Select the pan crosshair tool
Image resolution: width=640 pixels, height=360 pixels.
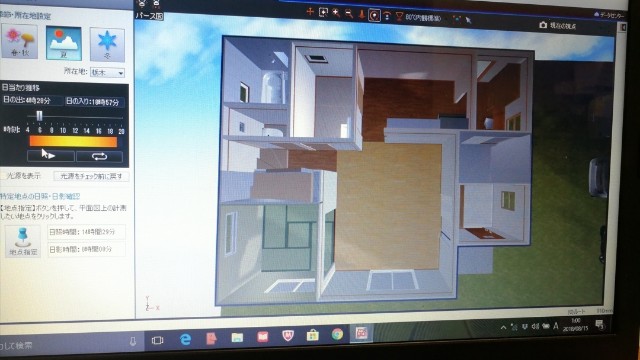(x=310, y=12)
